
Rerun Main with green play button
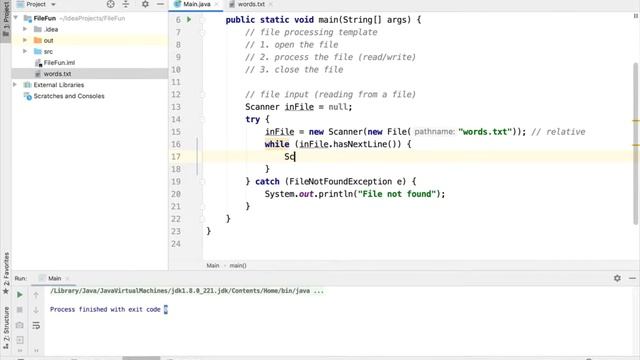tap(20, 294)
